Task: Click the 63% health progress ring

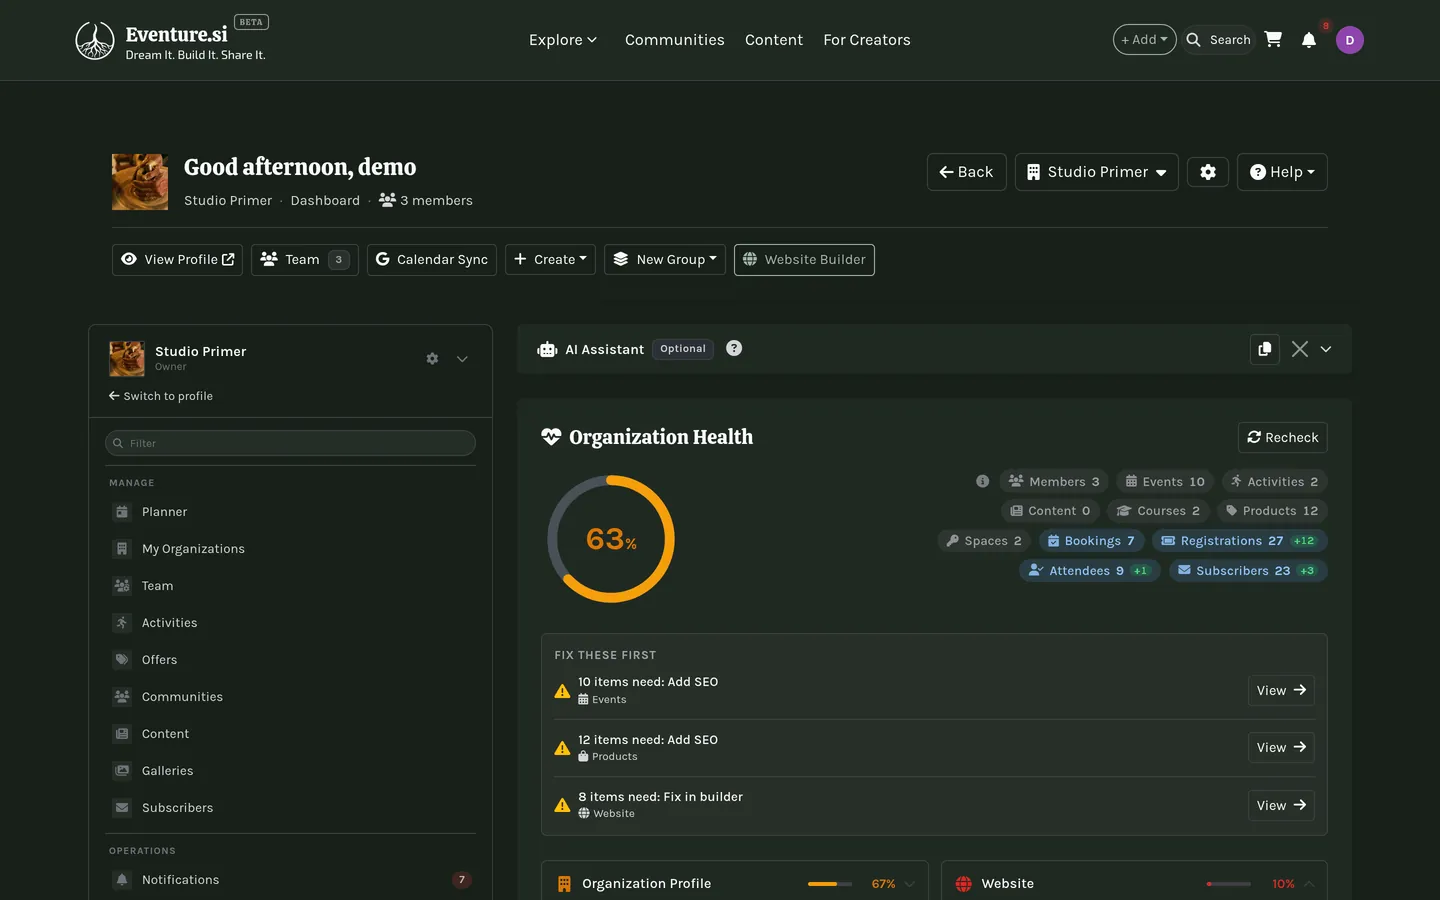Action: pyautogui.click(x=611, y=539)
